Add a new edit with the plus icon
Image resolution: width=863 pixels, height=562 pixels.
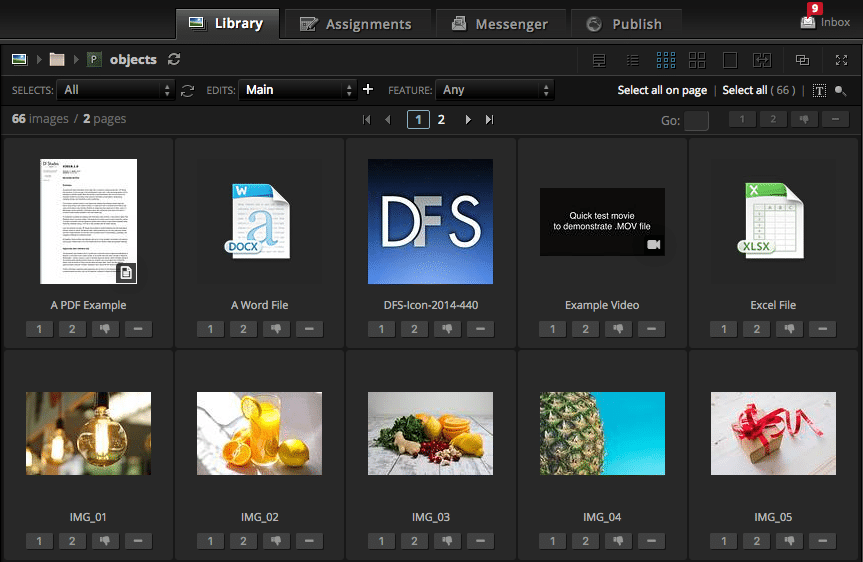coord(368,90)
